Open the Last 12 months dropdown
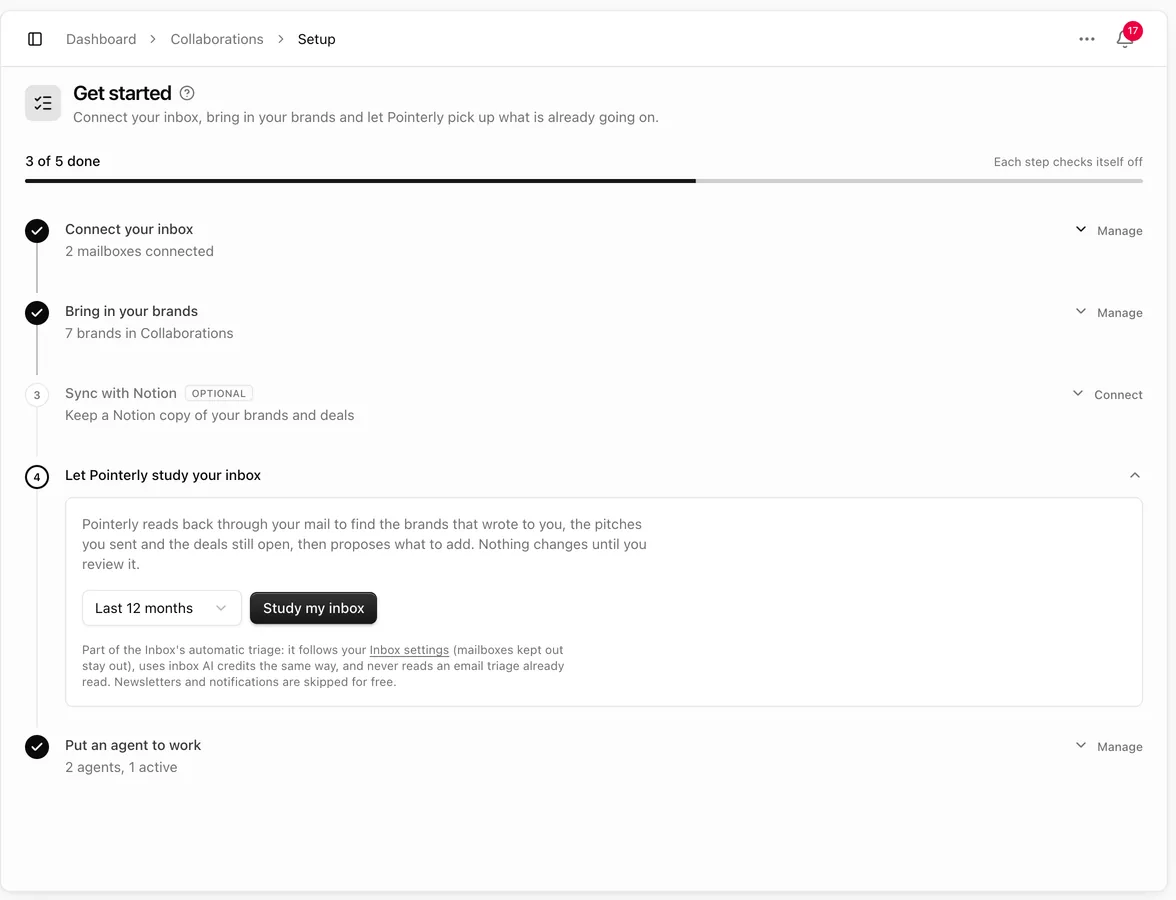 coord(162,608)
